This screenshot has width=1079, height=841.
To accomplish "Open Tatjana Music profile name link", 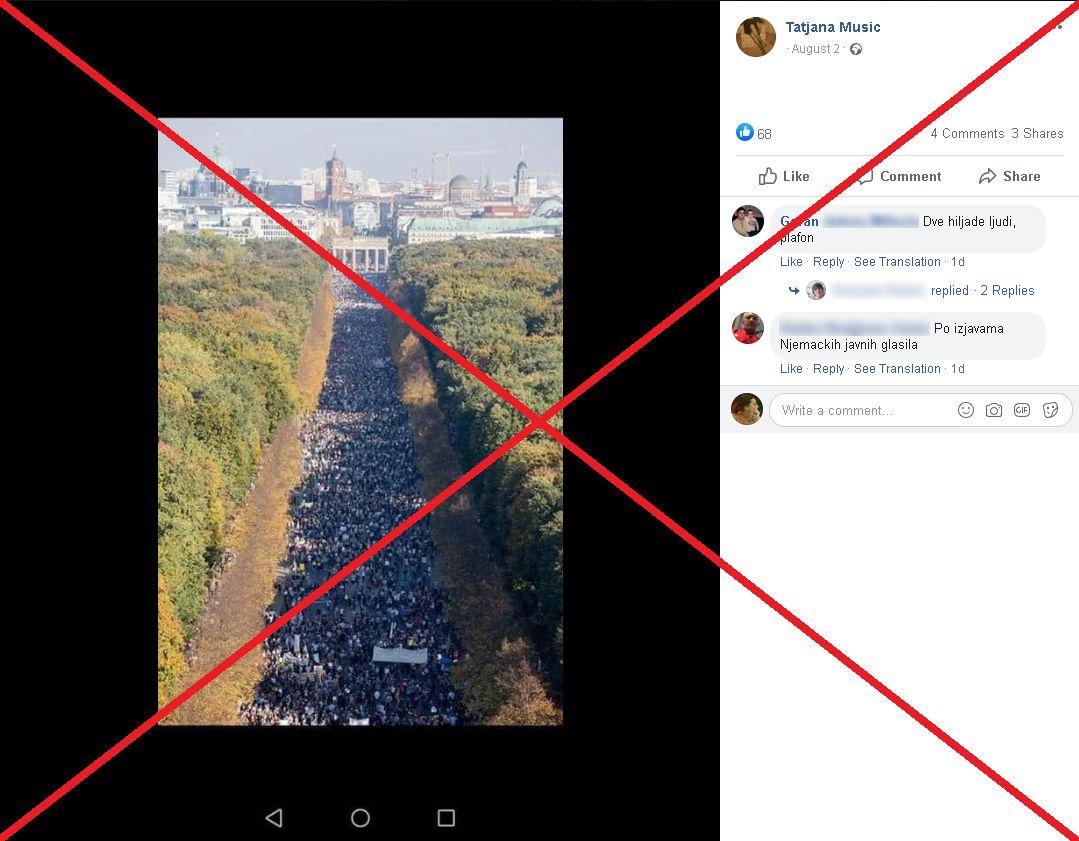I will point(833,27).
